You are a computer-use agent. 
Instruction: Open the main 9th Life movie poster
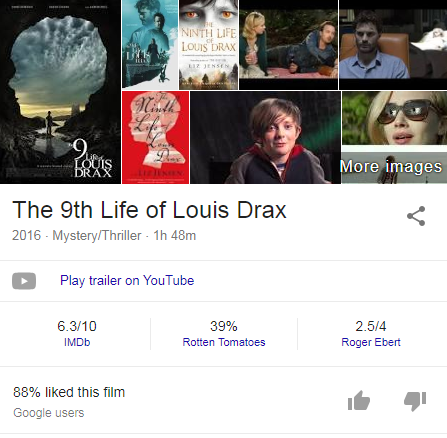pyautogui.click(x=60, y=92)
